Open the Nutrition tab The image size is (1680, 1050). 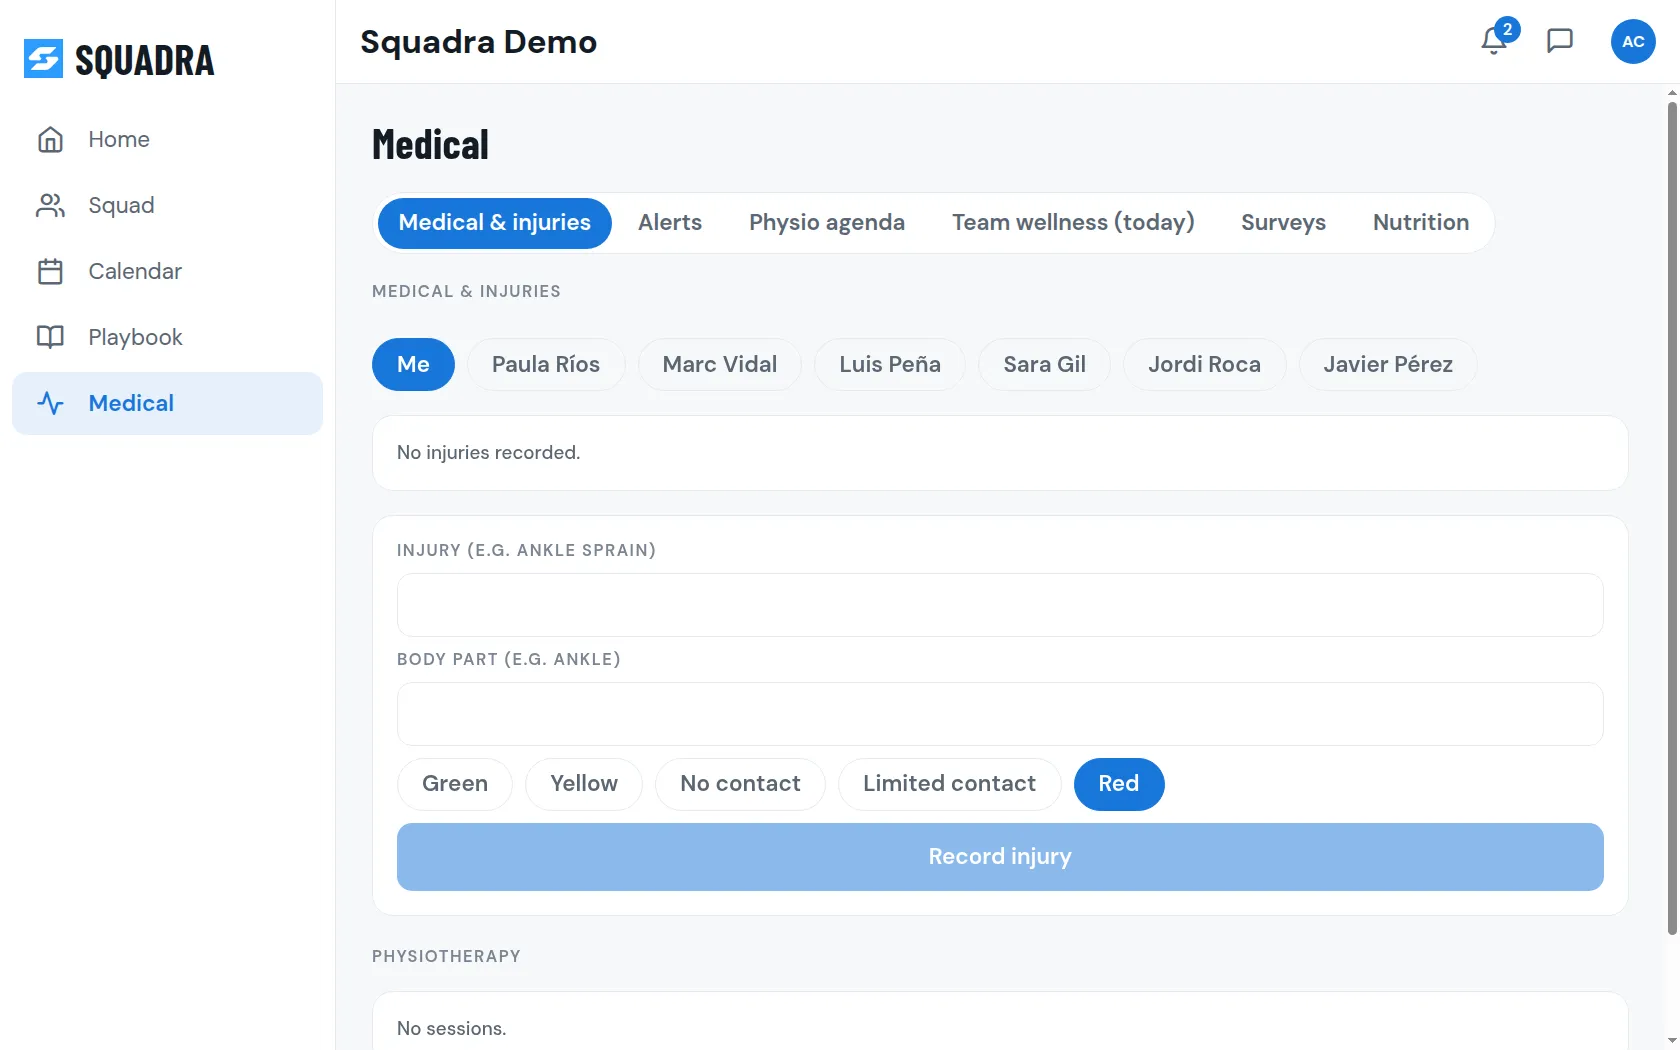(x=1421, y=223)
